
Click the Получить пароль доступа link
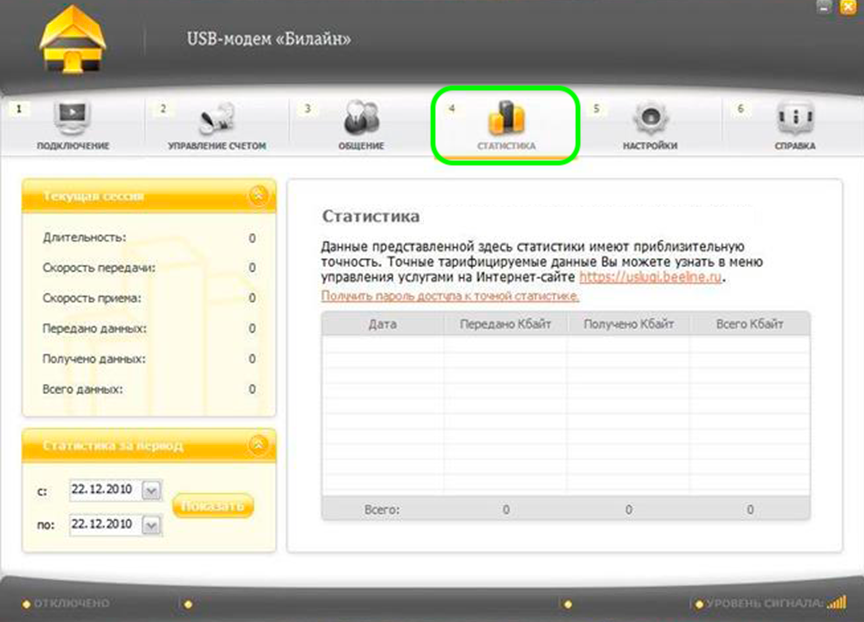(x=450, y=296)
